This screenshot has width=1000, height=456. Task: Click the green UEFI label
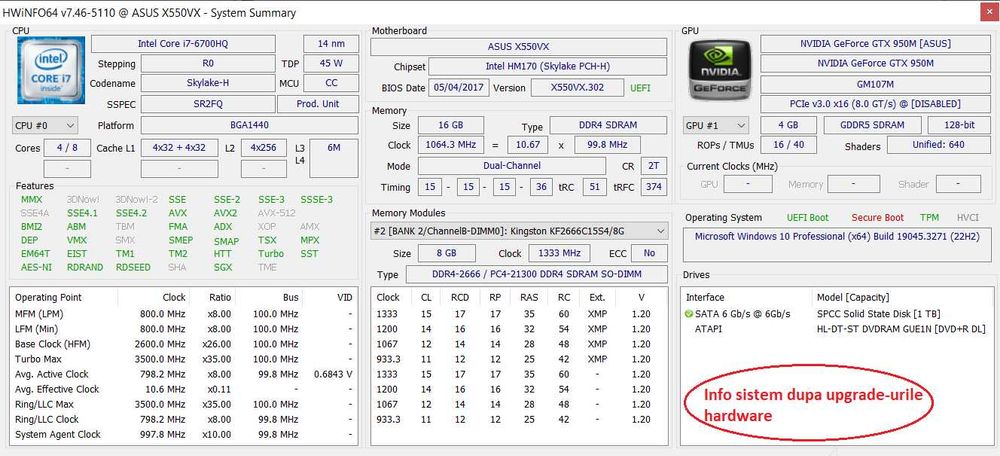click(640, 88)
